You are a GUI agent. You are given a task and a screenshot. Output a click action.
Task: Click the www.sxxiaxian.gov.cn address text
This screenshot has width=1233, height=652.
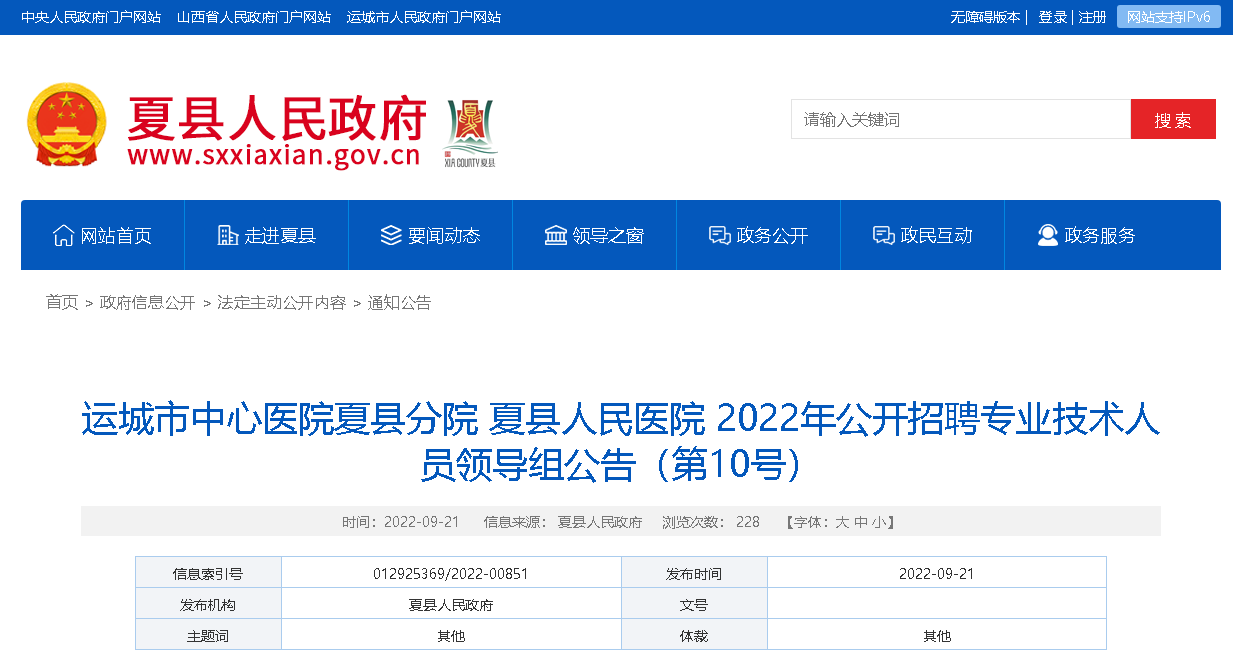[274, 156]
